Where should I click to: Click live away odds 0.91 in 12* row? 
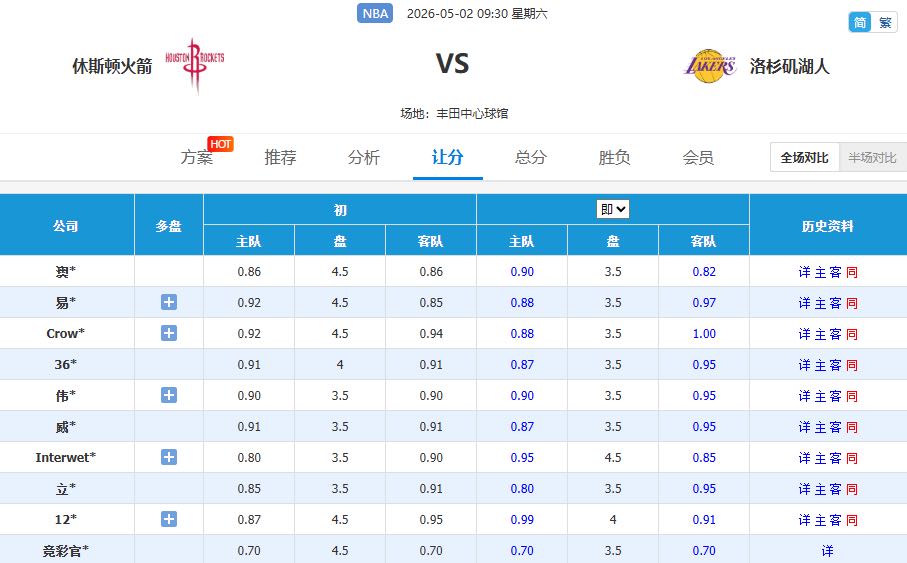(x=704, y=519)
